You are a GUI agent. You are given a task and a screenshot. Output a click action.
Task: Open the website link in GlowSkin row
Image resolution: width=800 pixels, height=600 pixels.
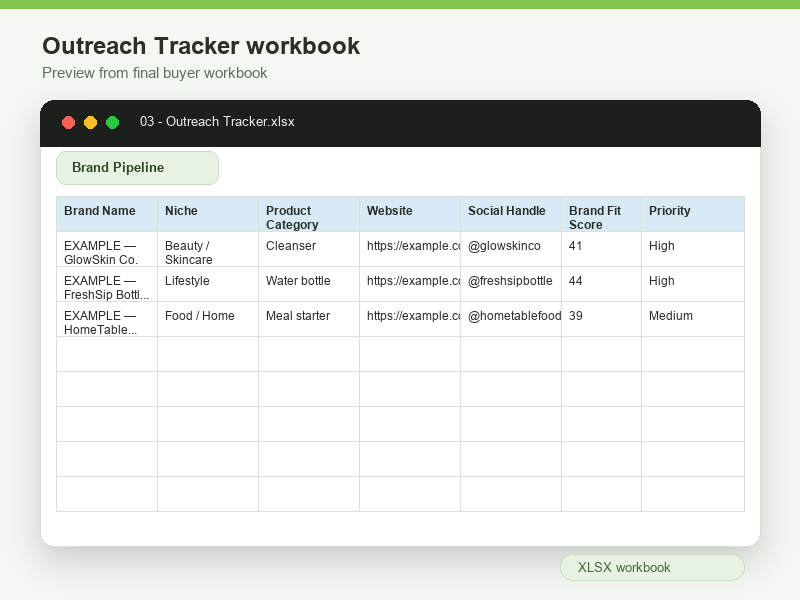tap(413, 246)
